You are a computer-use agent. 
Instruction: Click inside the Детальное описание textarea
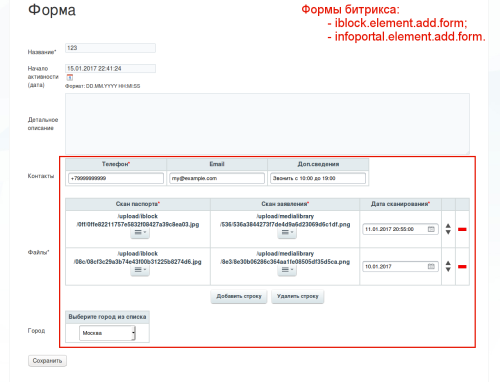tap(267, 124)
